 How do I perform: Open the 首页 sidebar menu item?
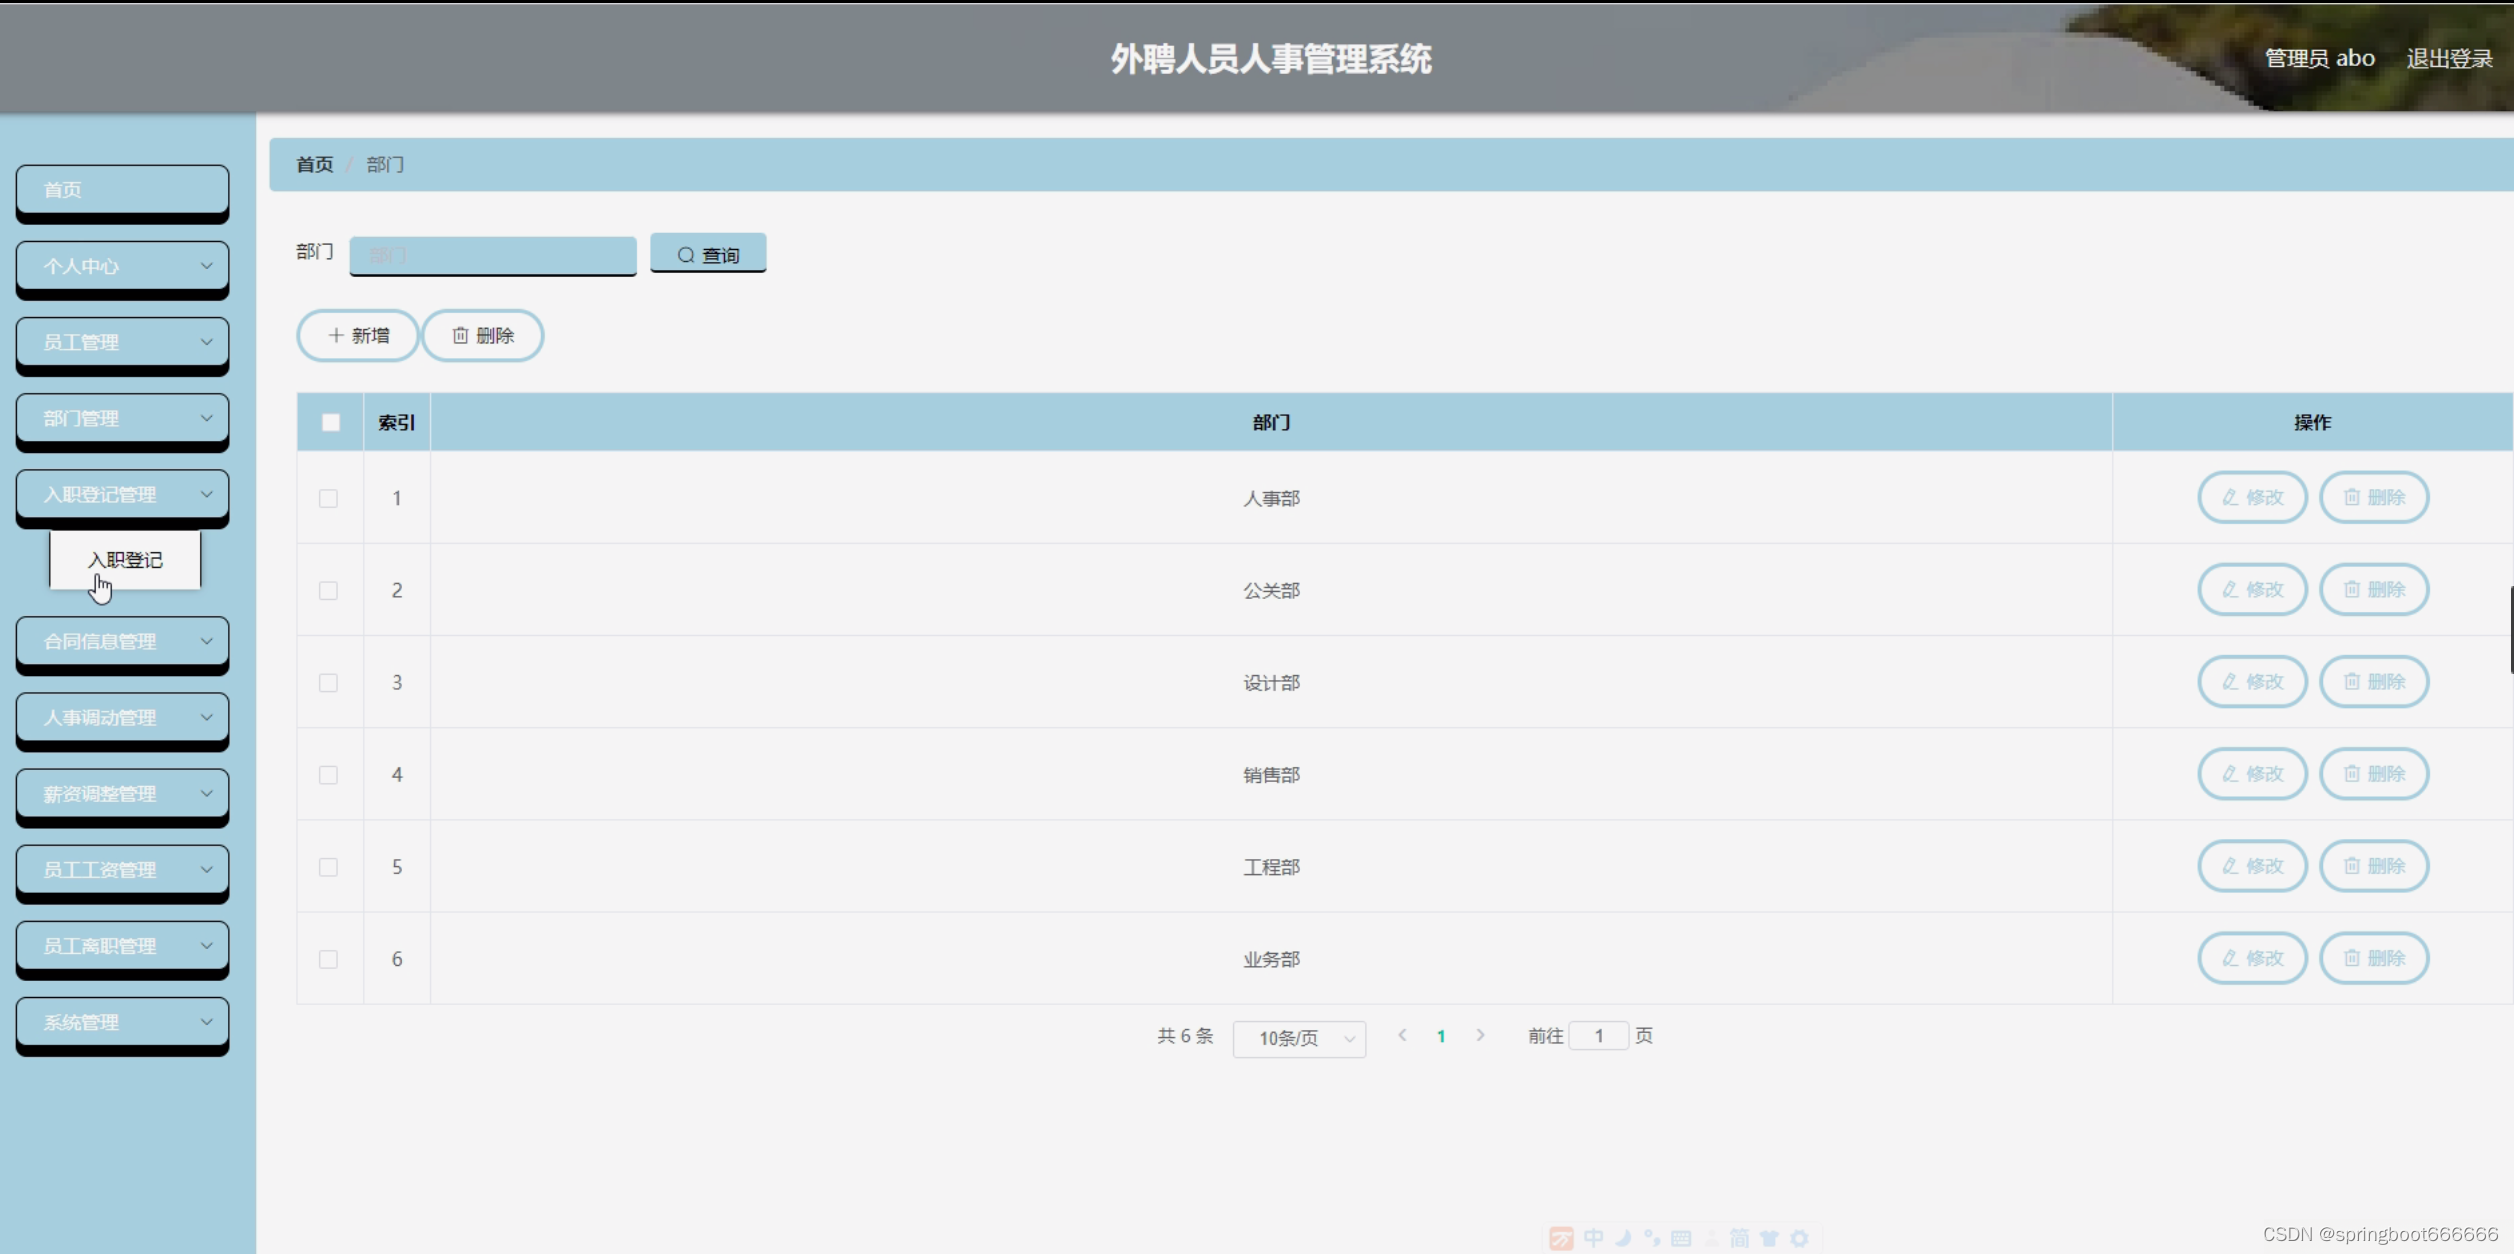tap(122, 190)
